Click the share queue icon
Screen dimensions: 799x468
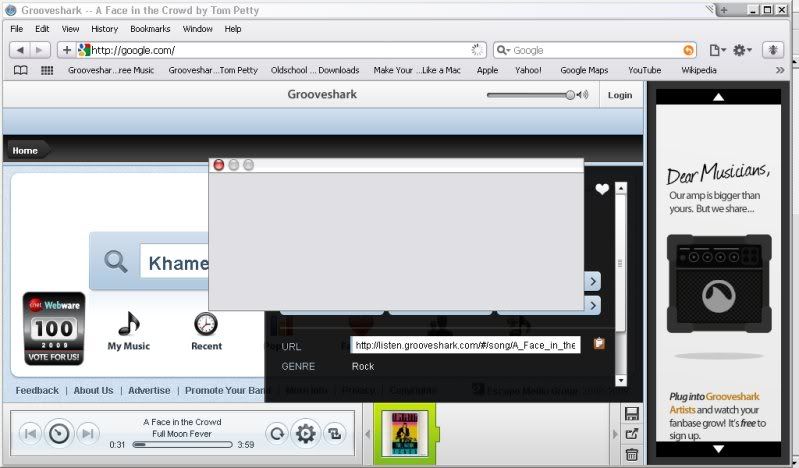(x=631, y=434)
